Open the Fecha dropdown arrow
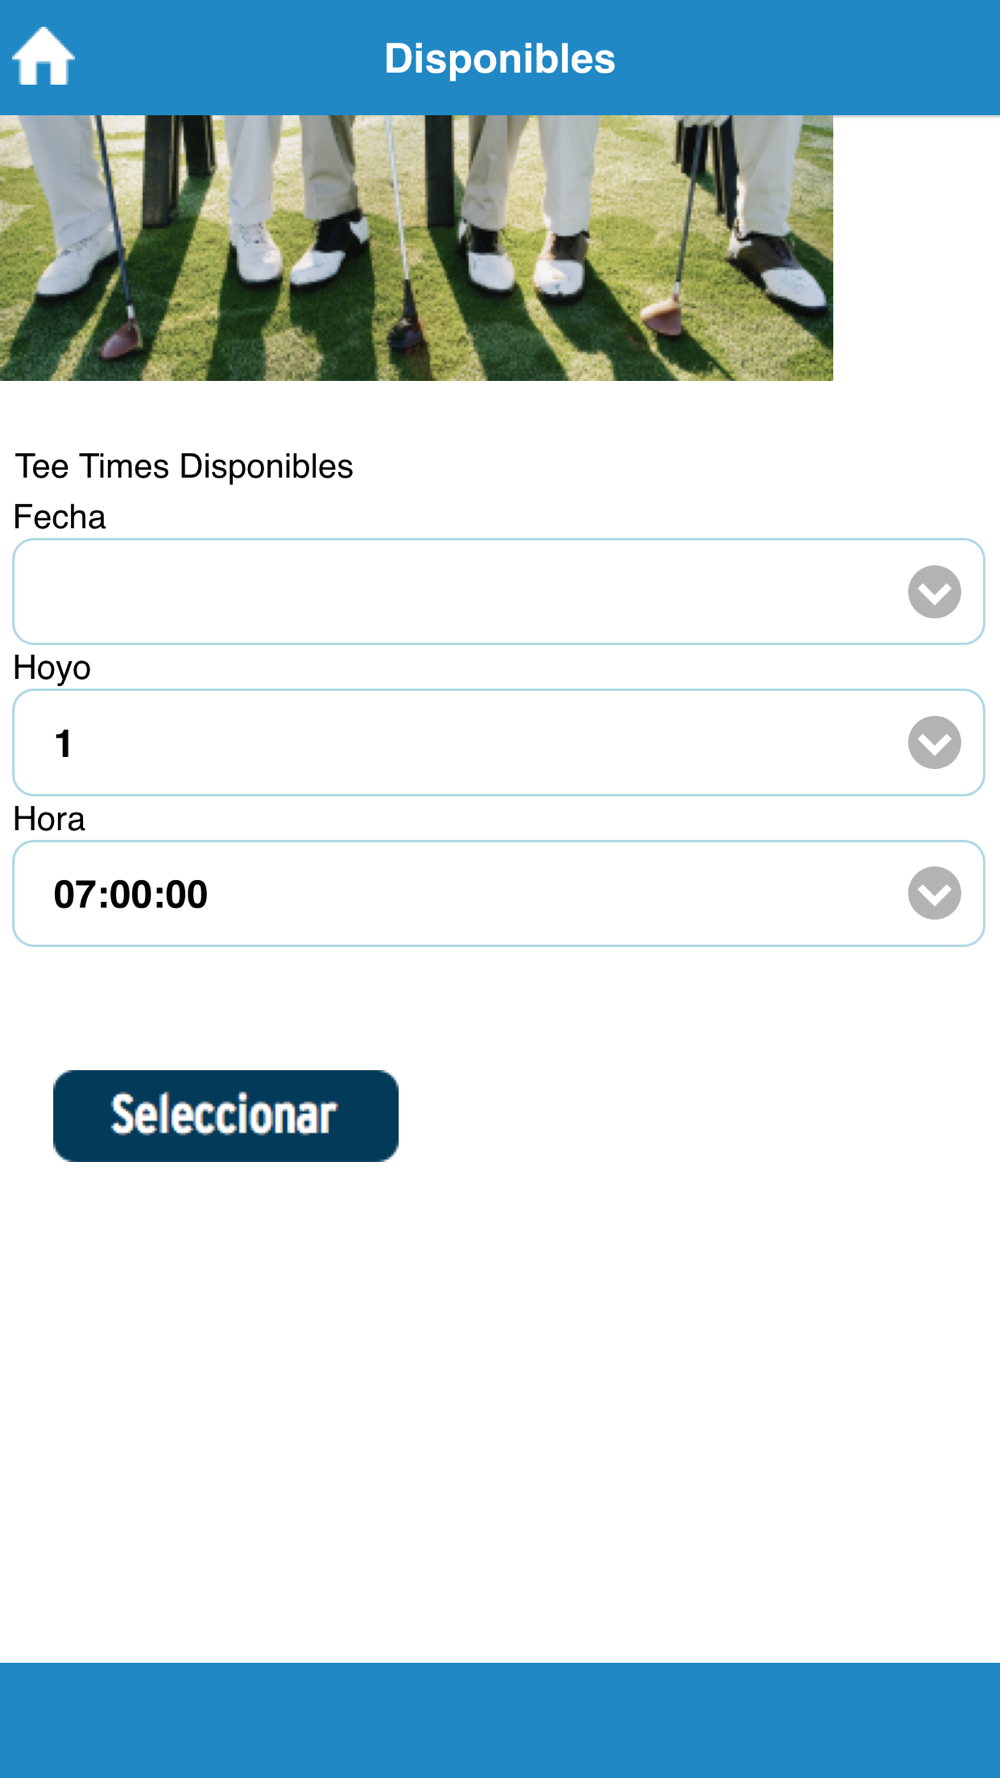 [x=934, y=592]
